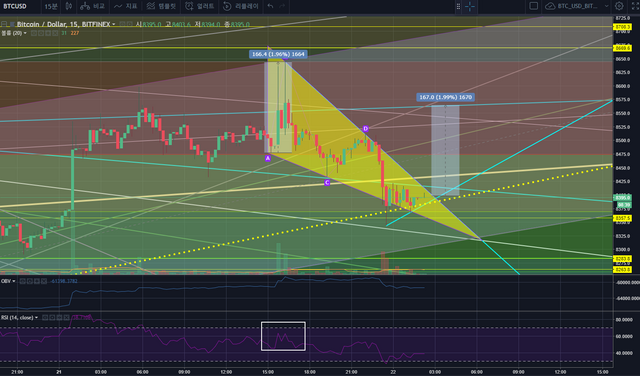This screenshot has width=640, height=376.
Task: Click the yellow 8708.3 price label
Action: point(622,27)
